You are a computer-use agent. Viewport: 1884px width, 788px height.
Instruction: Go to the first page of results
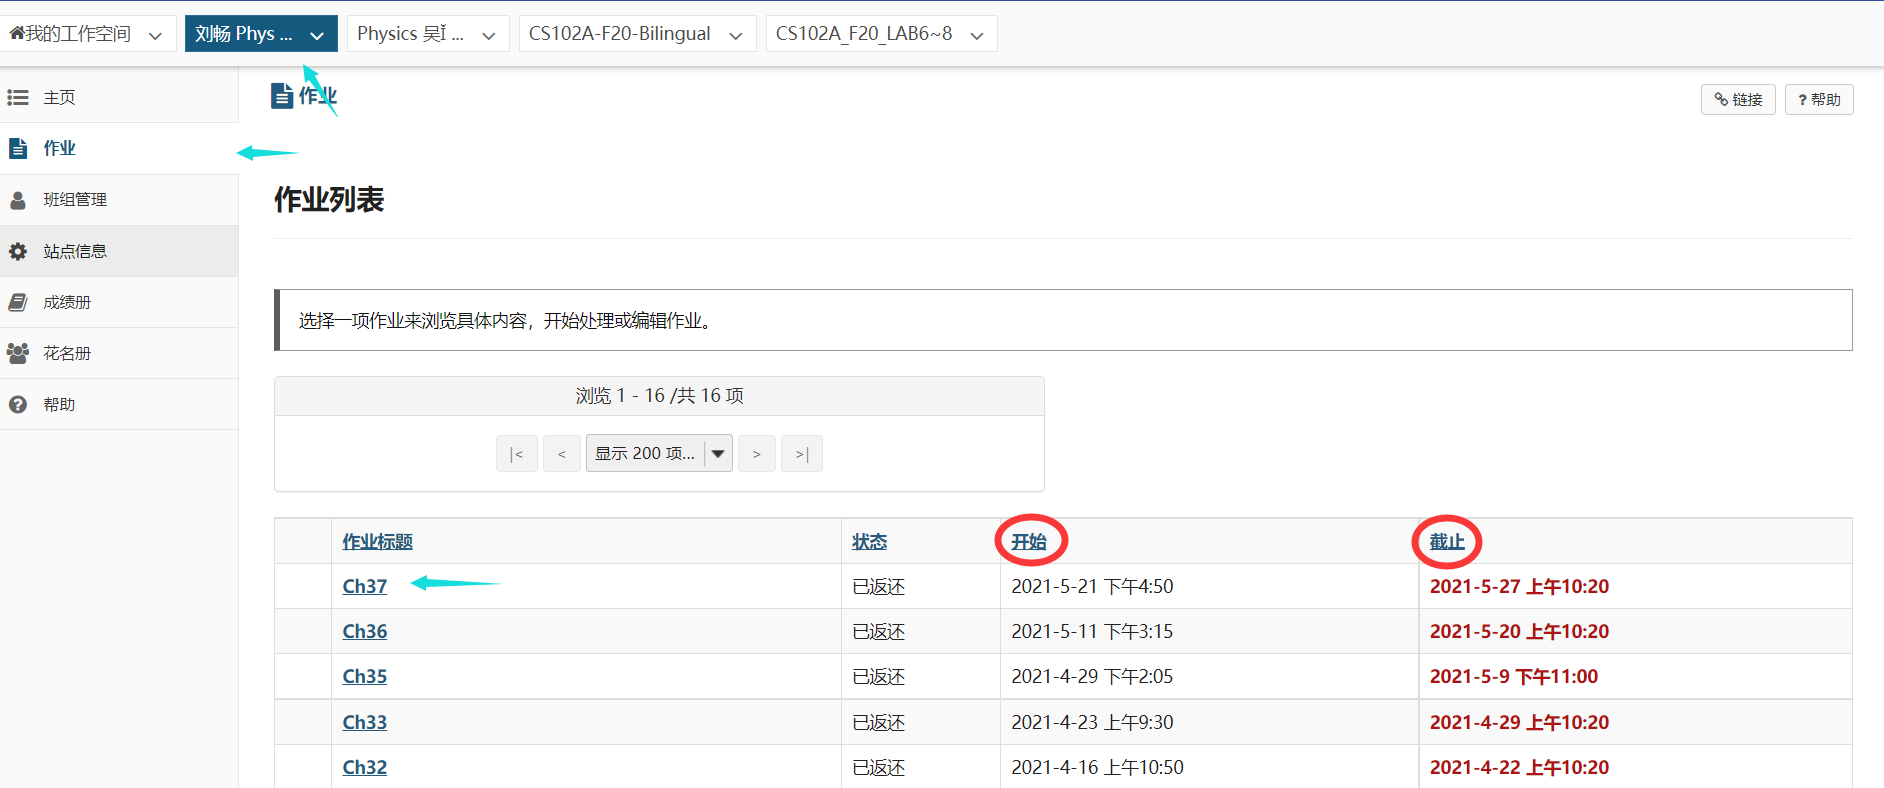click(x=516, y=454)
